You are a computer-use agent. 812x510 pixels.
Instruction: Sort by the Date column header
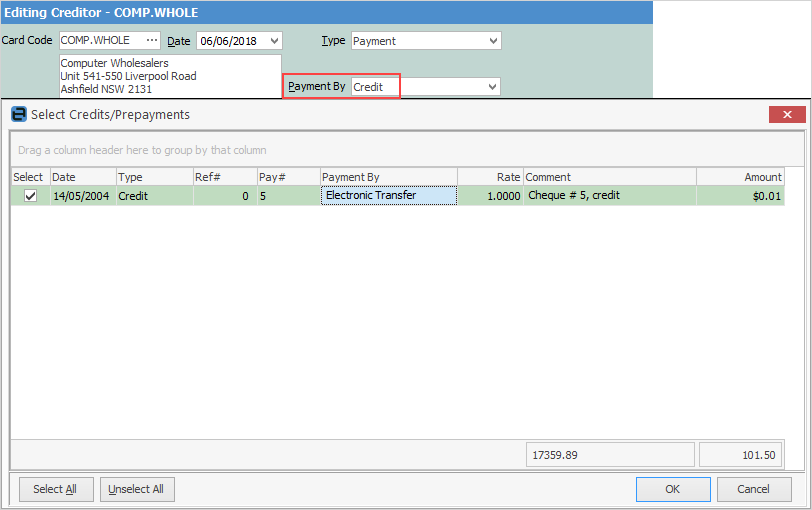pyautogui.click(x=83, y=177)
